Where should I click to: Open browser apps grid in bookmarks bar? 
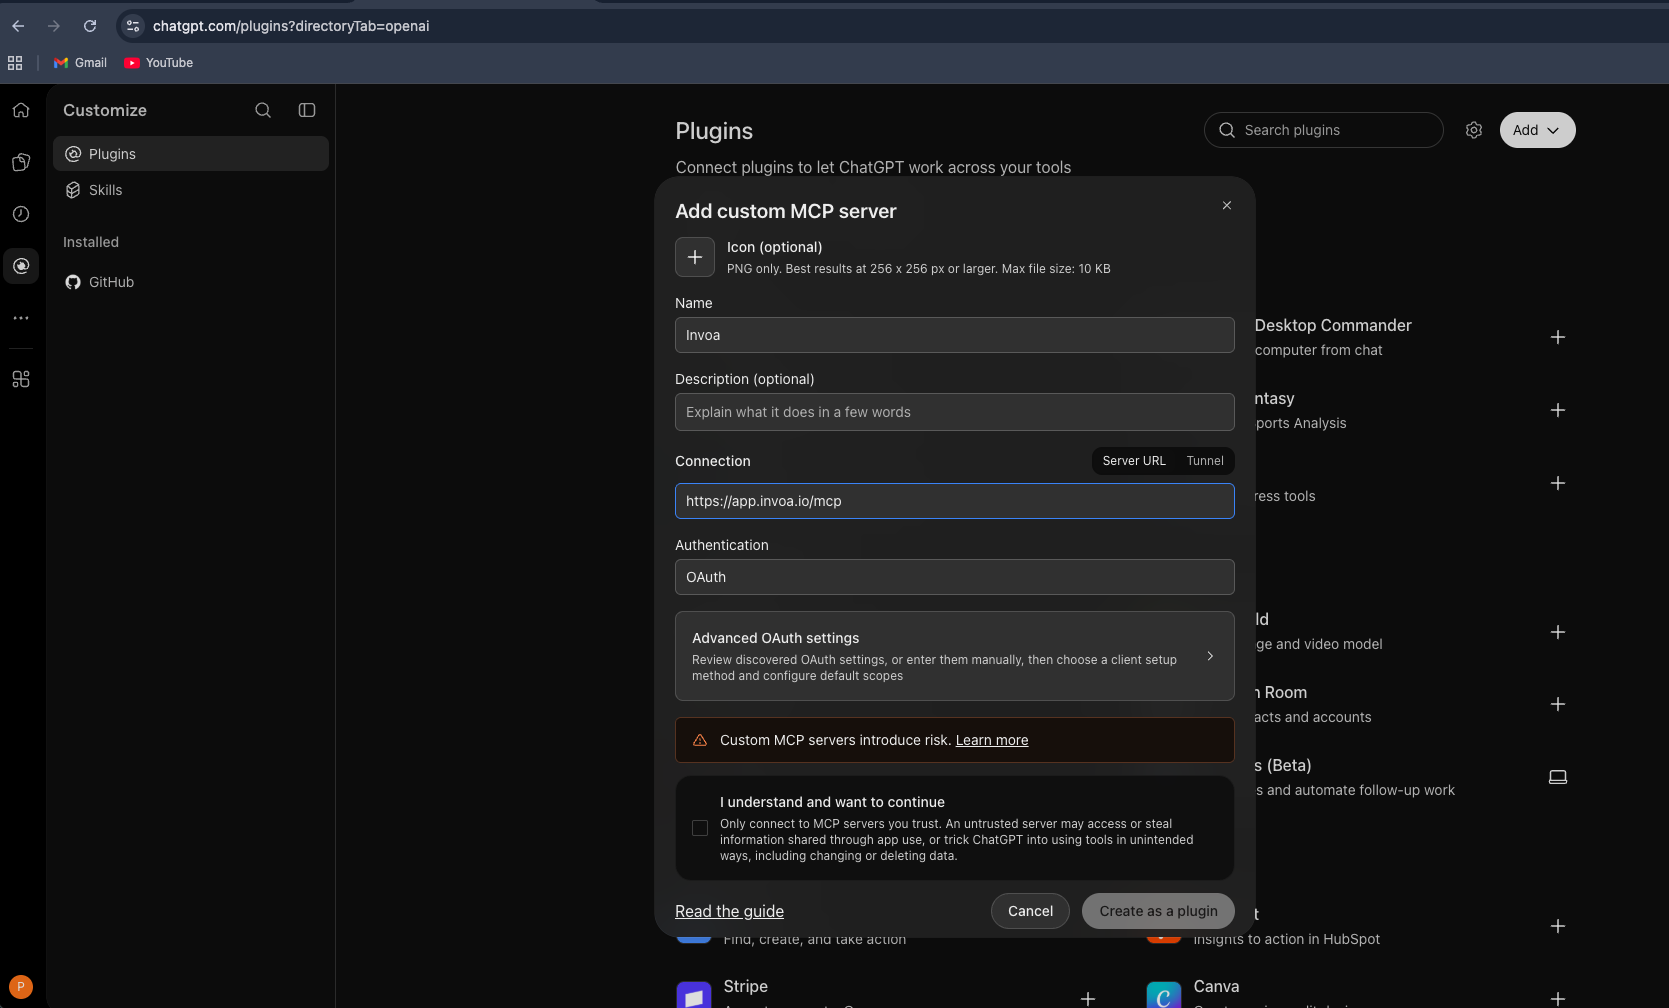15,63
